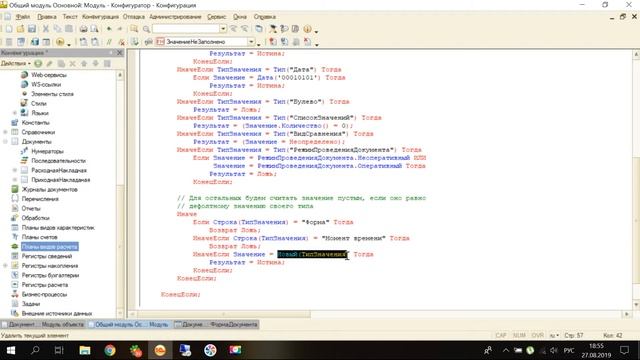This screenshot has width=640, height=360.
Task: Edit object with pencil icon in Configuration panel
Action: [49, 63]
